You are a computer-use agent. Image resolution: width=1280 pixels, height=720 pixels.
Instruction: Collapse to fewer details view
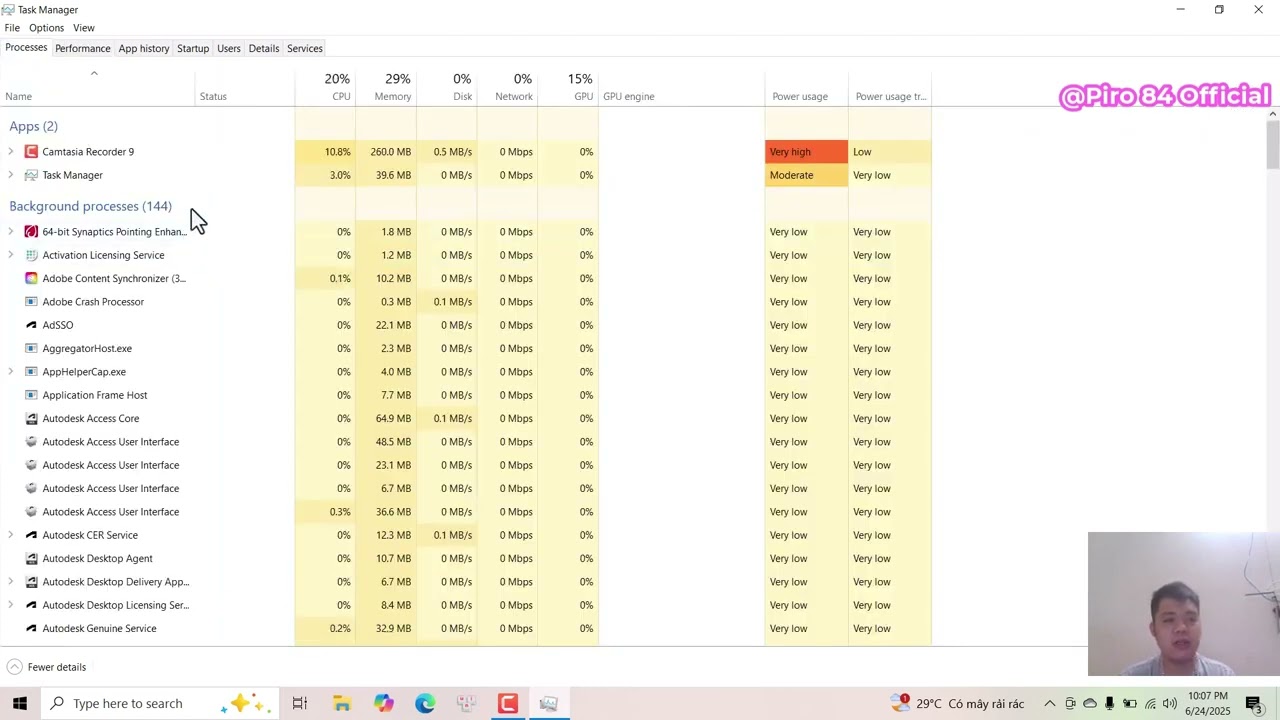point(46,667)
